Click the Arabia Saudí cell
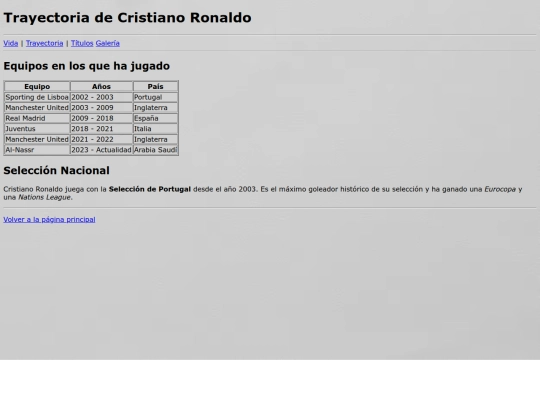The image size is (540, 405). pyautogui.click(x=155, y=150)
